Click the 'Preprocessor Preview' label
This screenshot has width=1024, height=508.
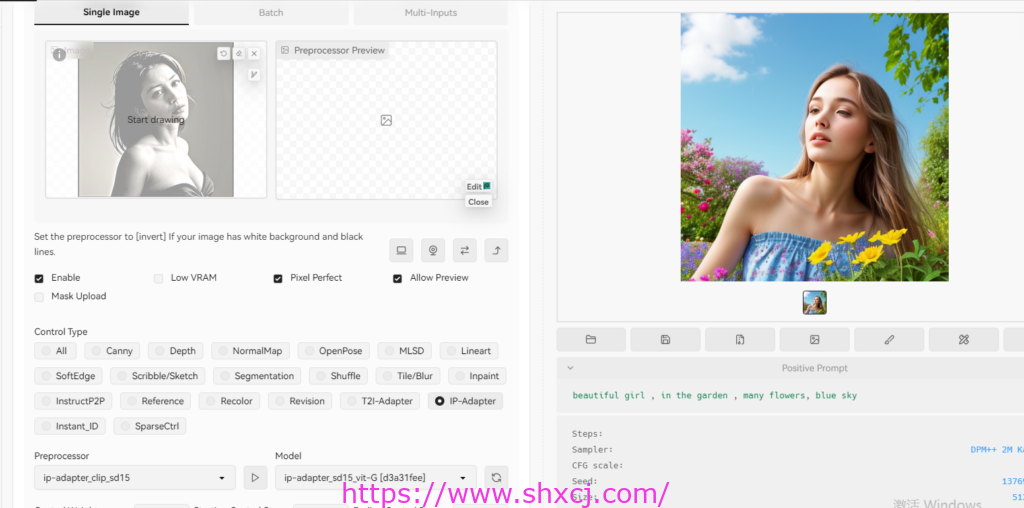(x=339, y=50)
